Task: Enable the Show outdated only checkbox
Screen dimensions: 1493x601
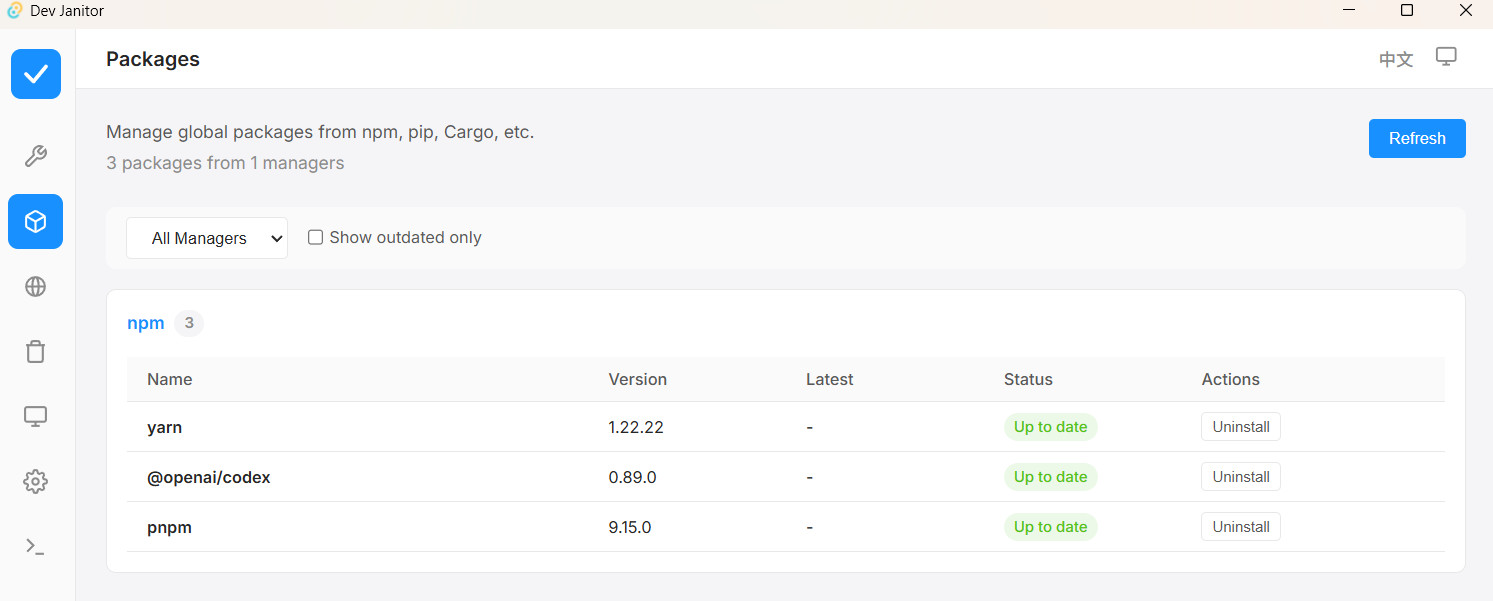Action: tap(315, 238)
